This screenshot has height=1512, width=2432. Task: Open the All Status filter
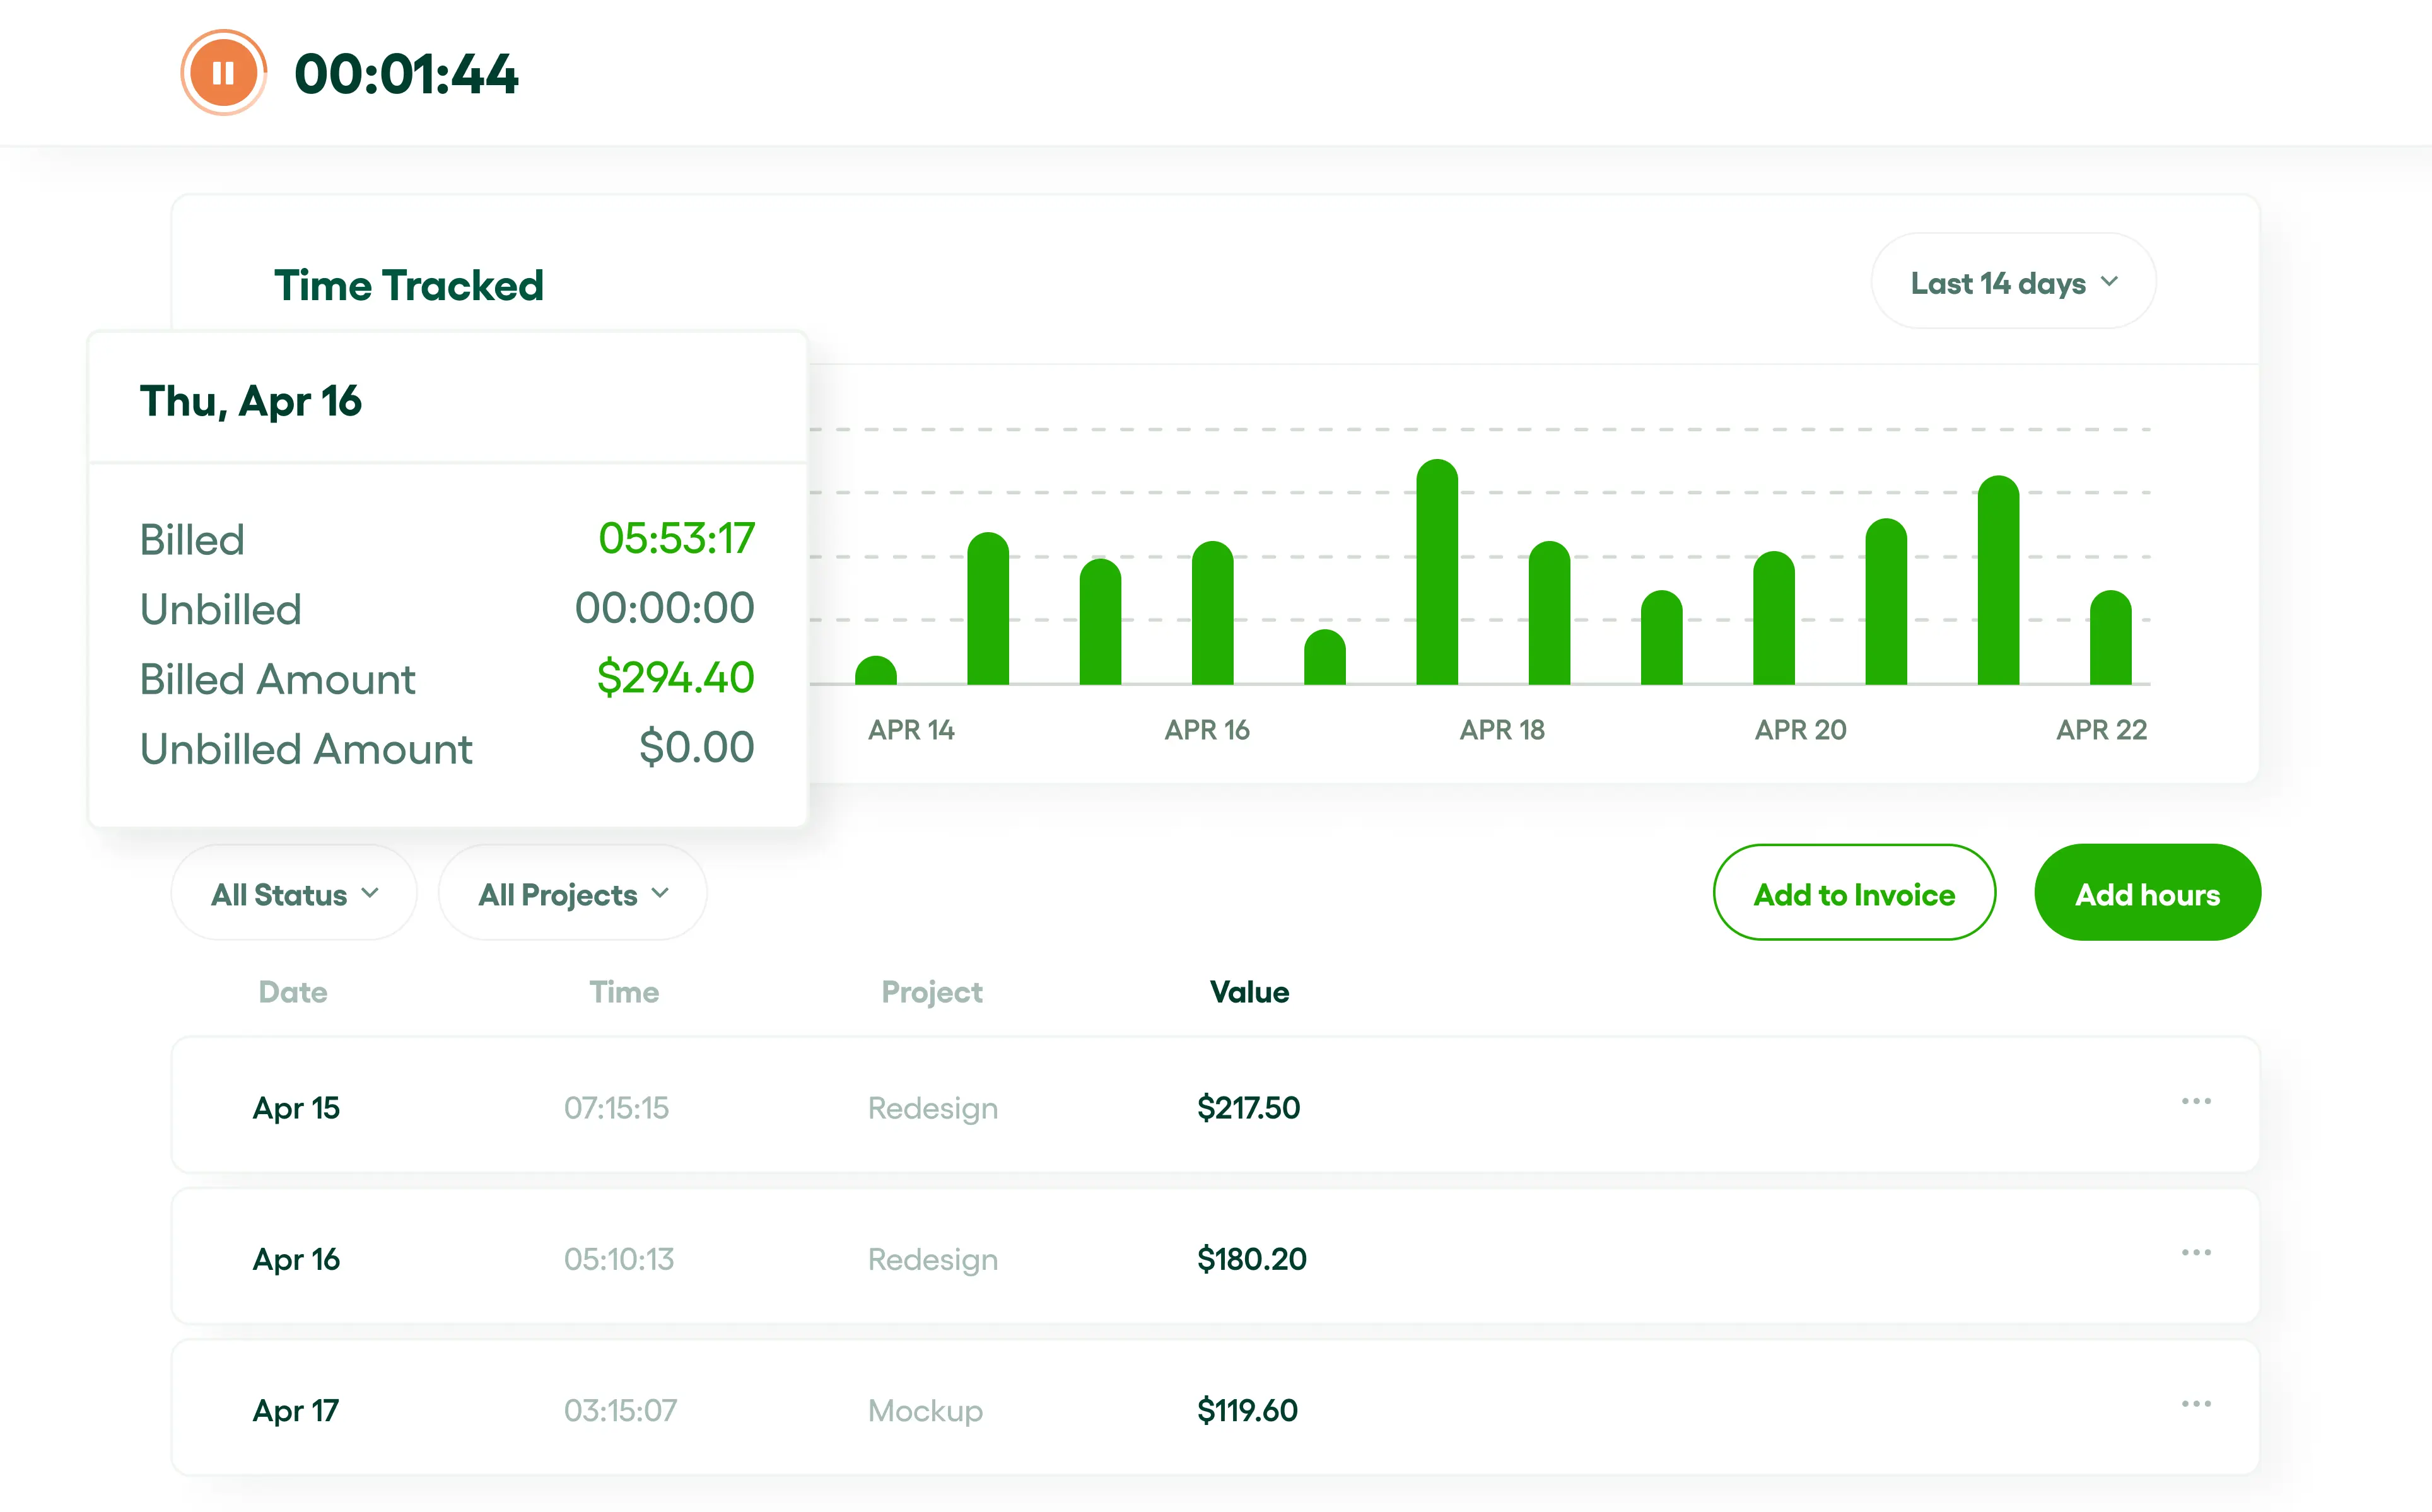click(294, 893)
